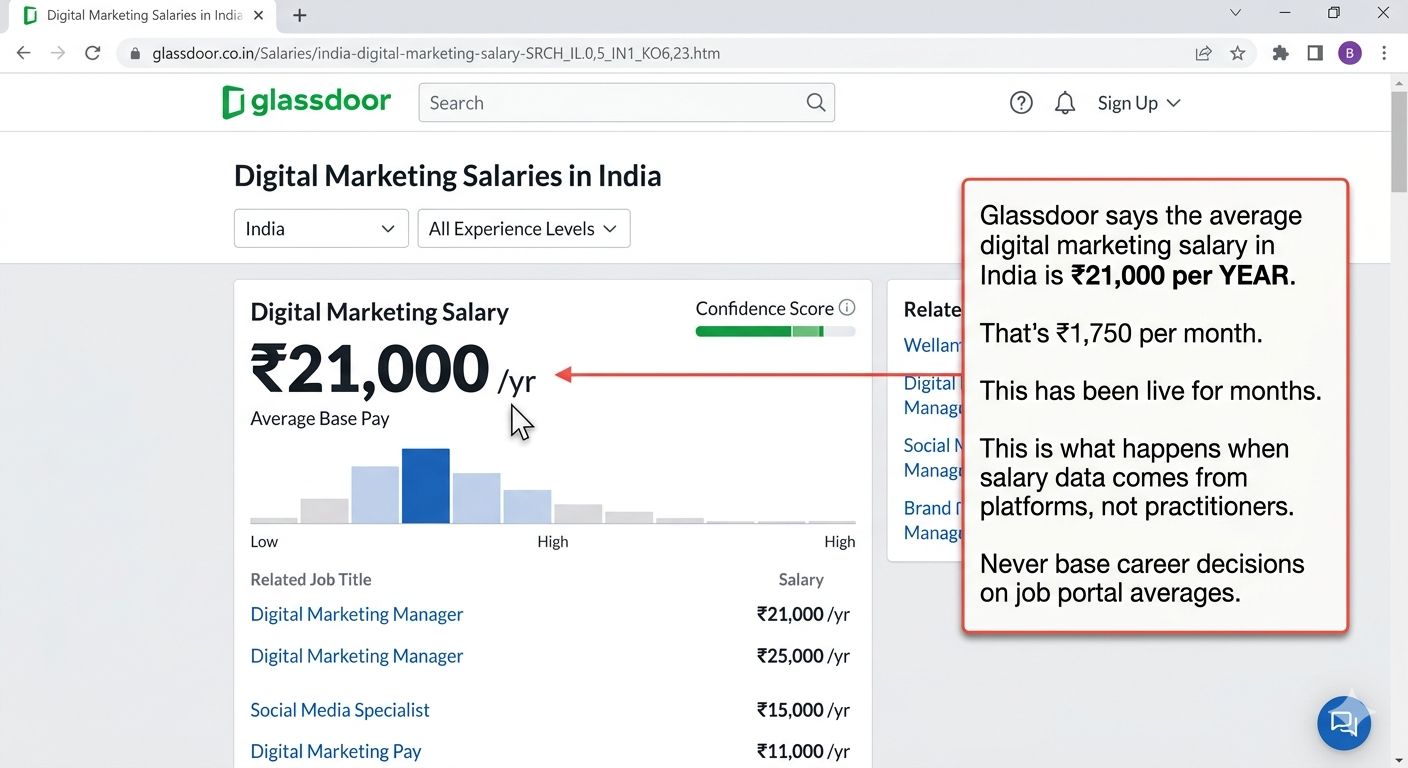Viewport: 1408px width, 768px height.
Task: Open the Digital Marketing Manager ₹25,000 link
Action: [x=357, y=656]
